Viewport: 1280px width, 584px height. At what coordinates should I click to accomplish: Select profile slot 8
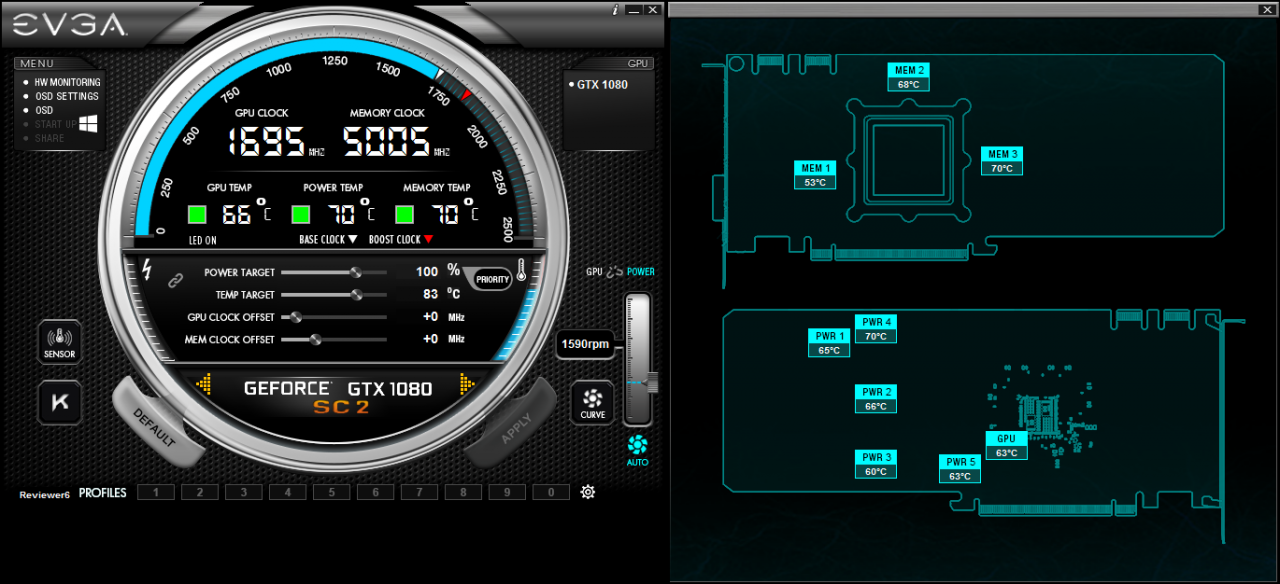(x=464, y=492)
